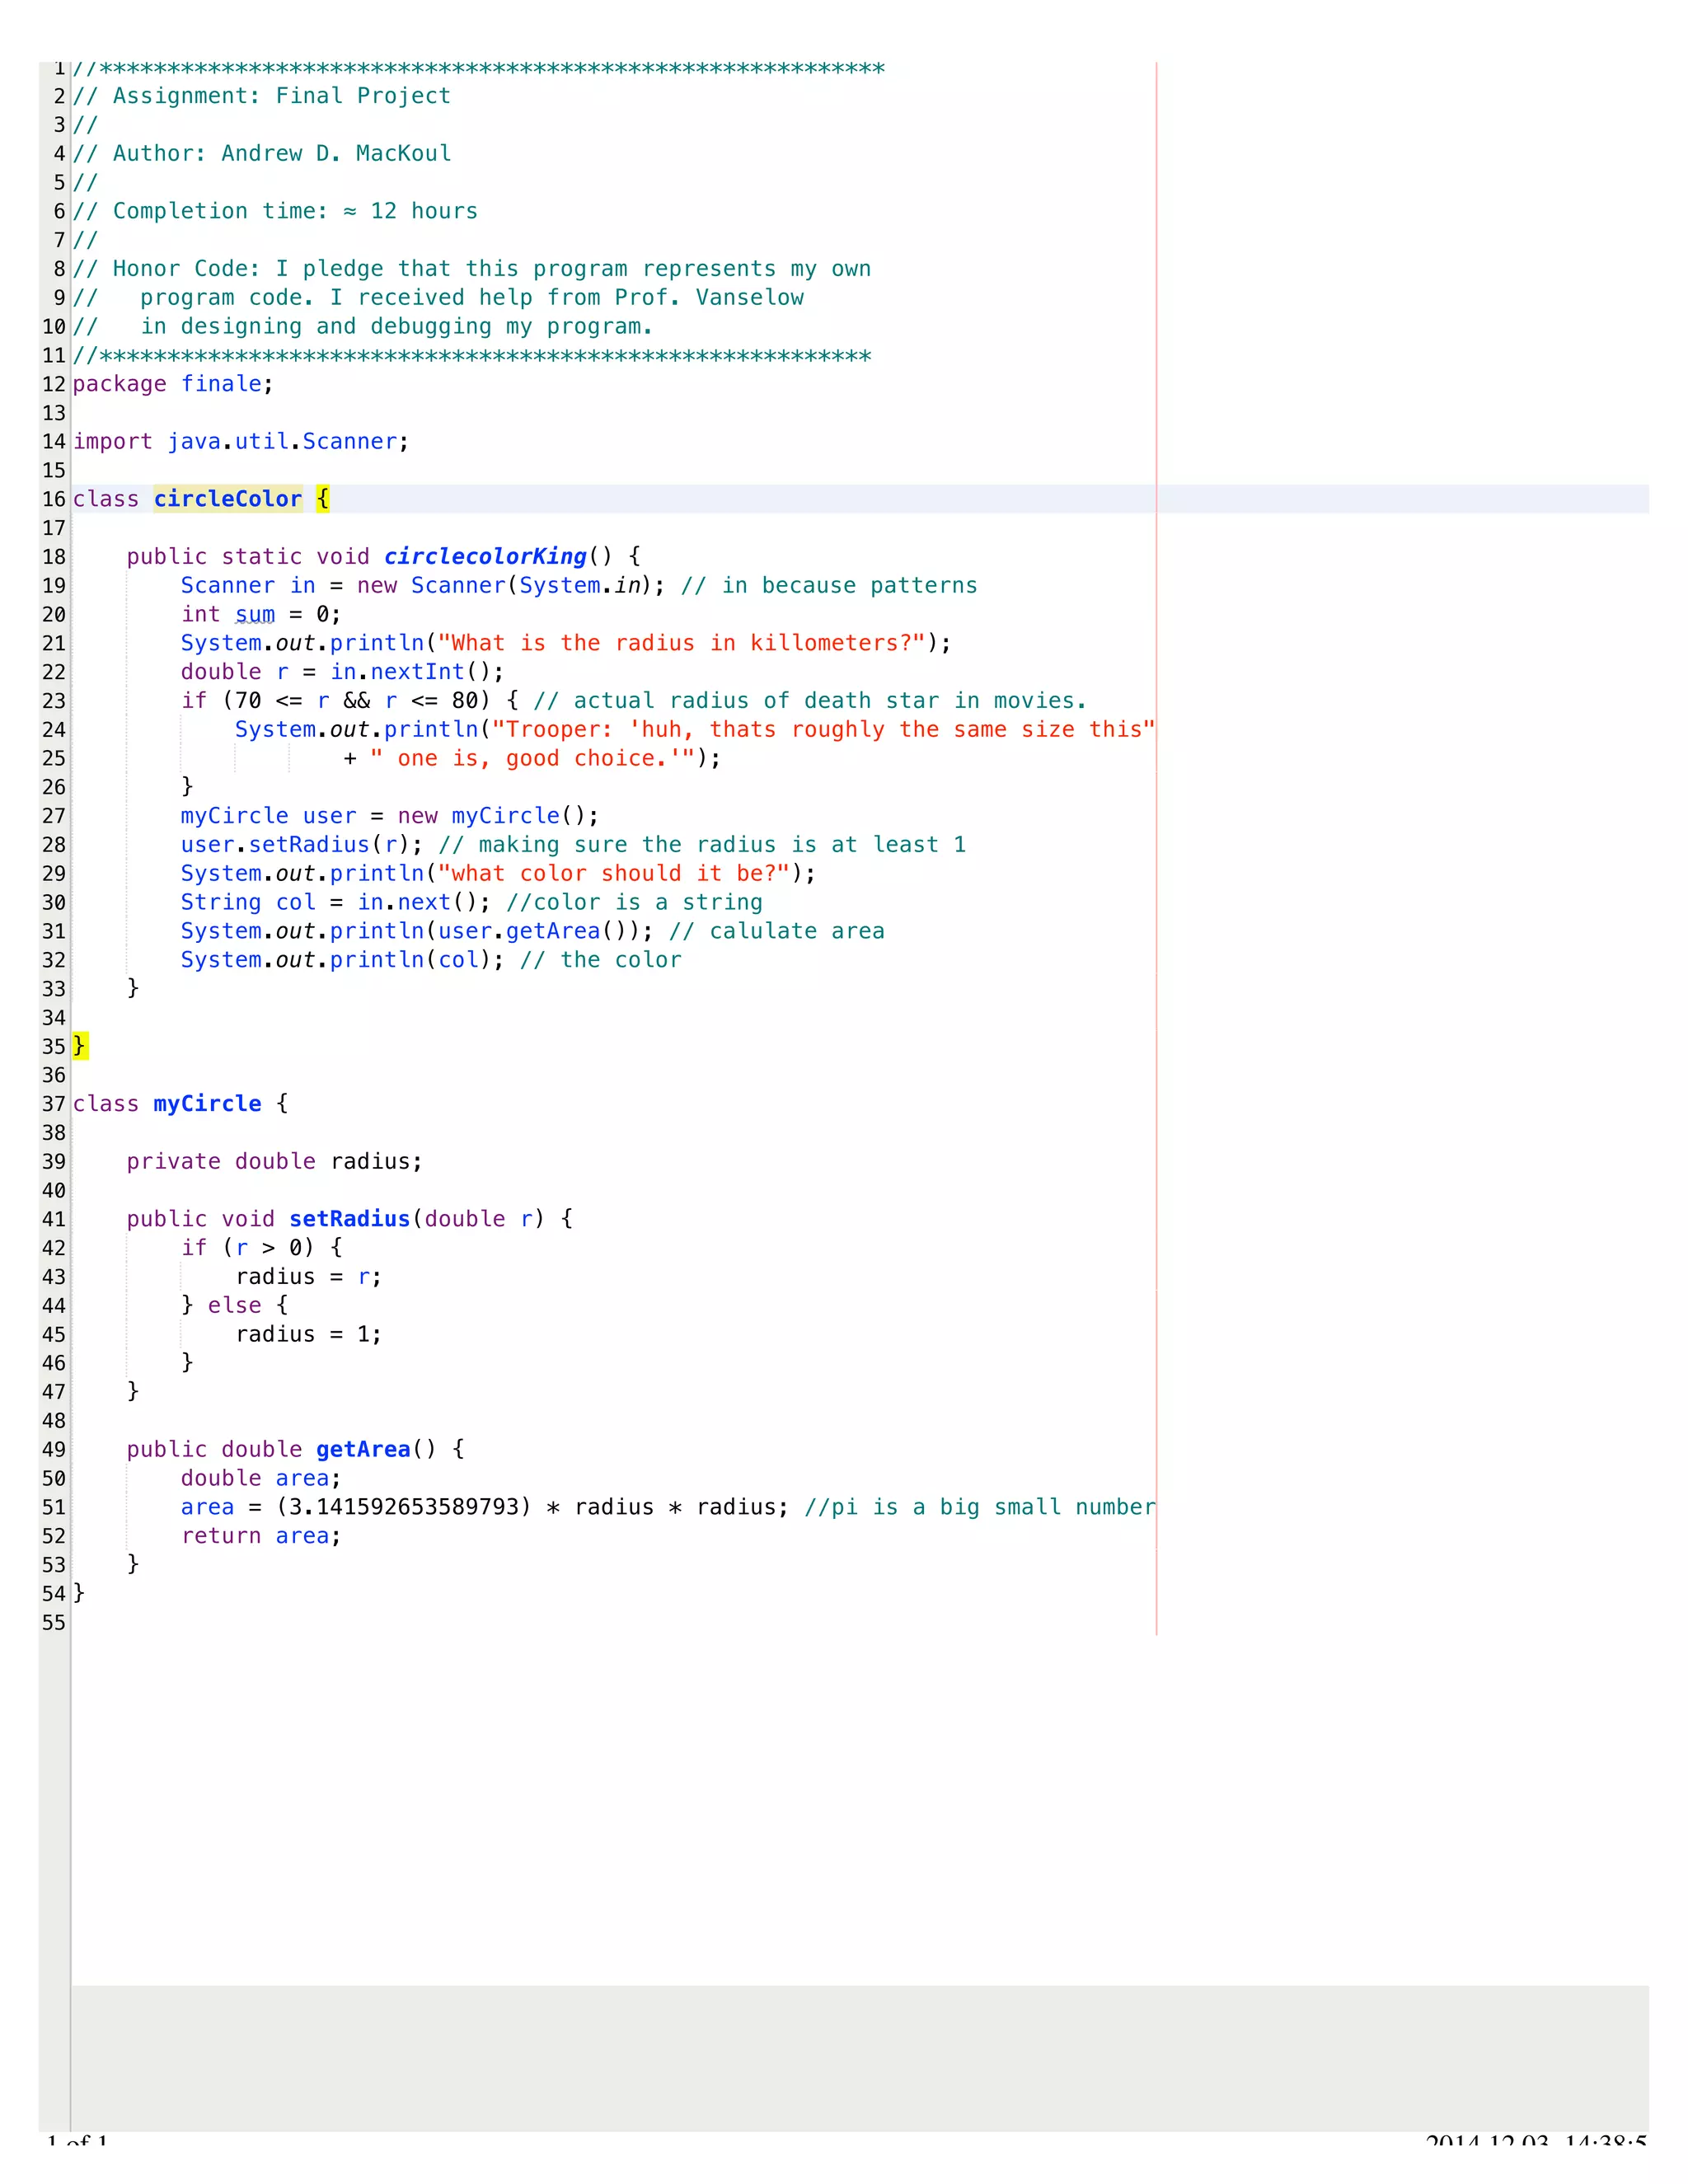Click the 'package finale;' line

point(172,384)
